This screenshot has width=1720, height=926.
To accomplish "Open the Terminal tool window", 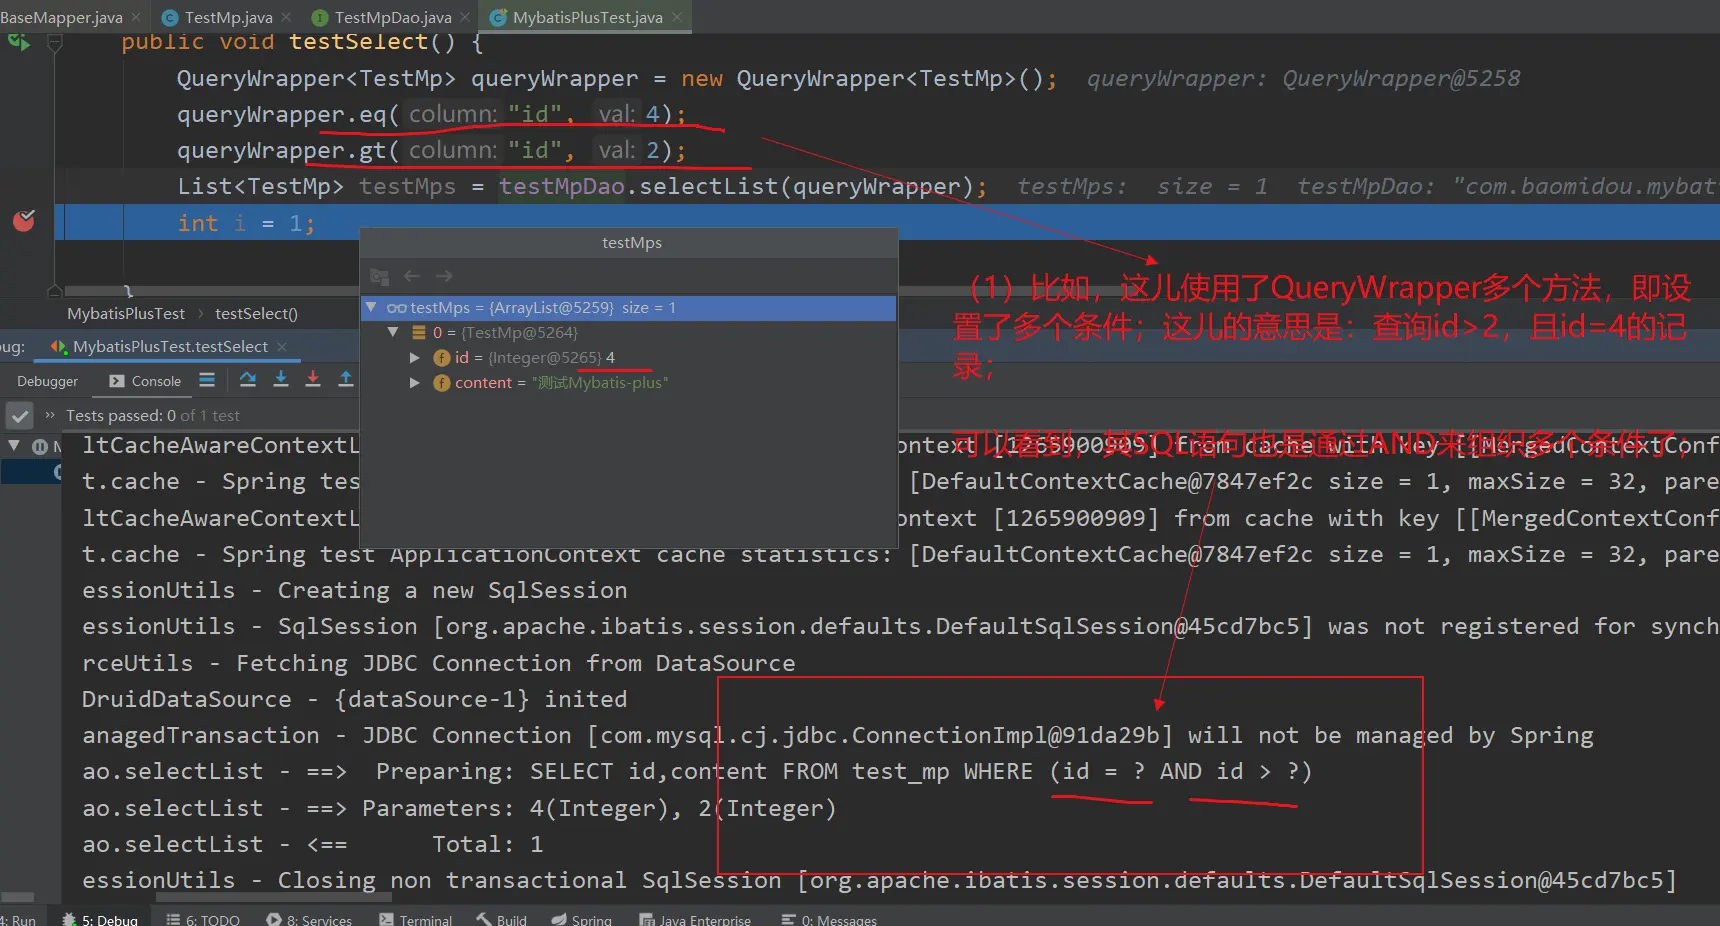I will pos(416,919).
